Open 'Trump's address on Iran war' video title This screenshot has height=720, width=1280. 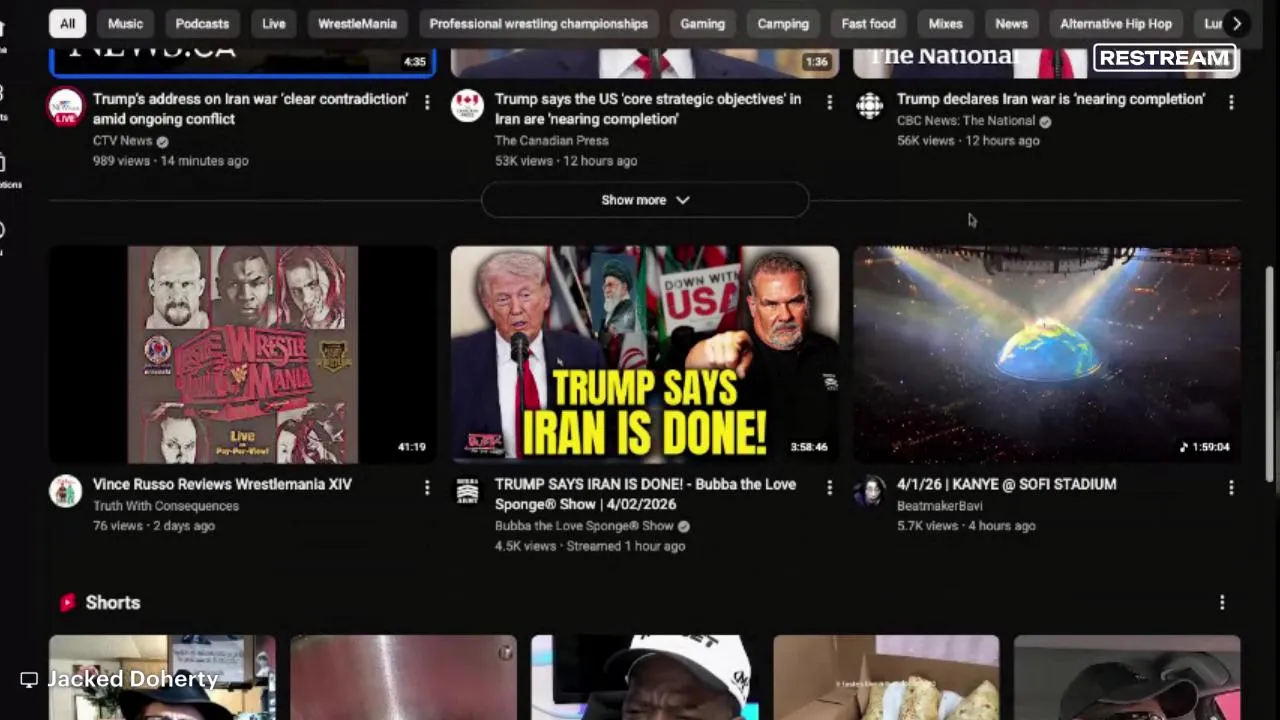250,109
